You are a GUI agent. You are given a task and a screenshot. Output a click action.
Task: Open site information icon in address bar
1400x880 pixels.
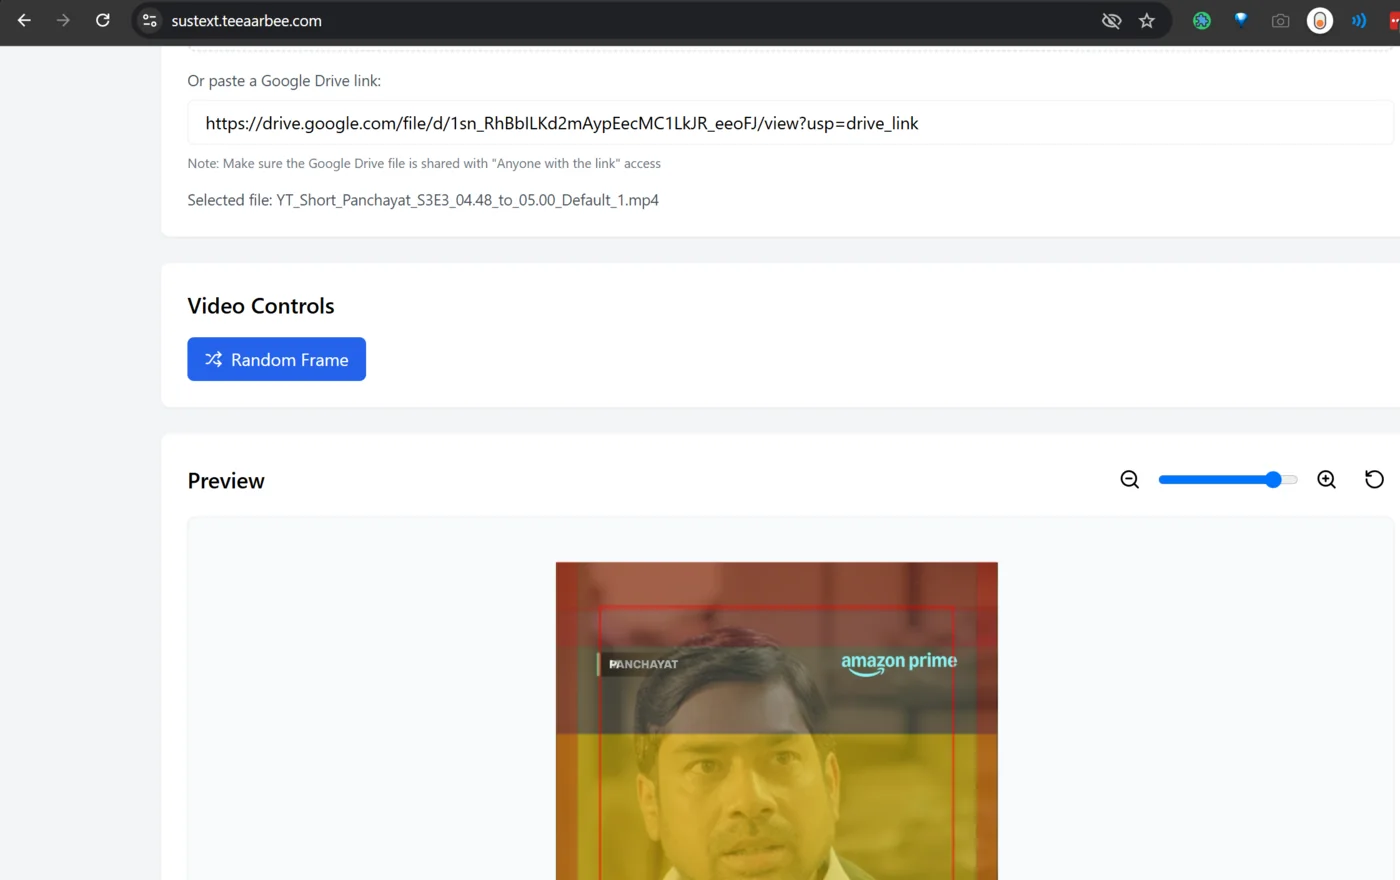(149, 20)
